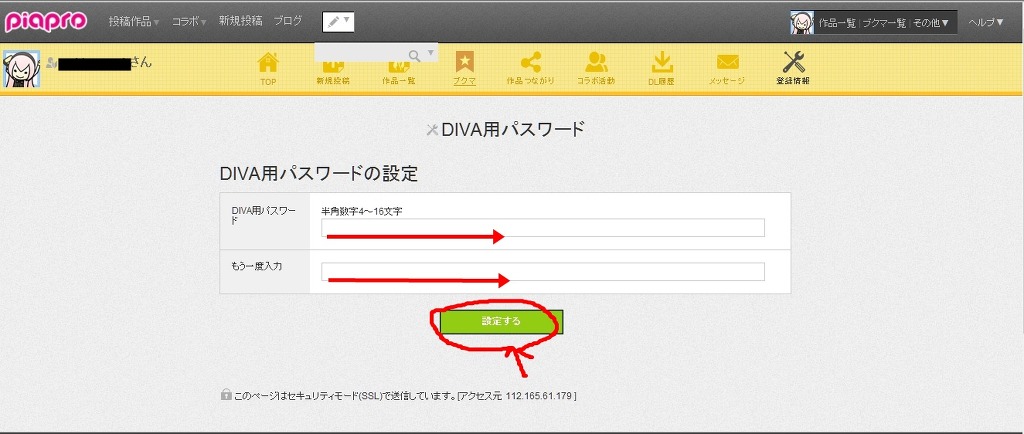This screenshot has height=434, width=1024.
Task: Open the コラボ dropdown menu
Action: tap(189, 22)
